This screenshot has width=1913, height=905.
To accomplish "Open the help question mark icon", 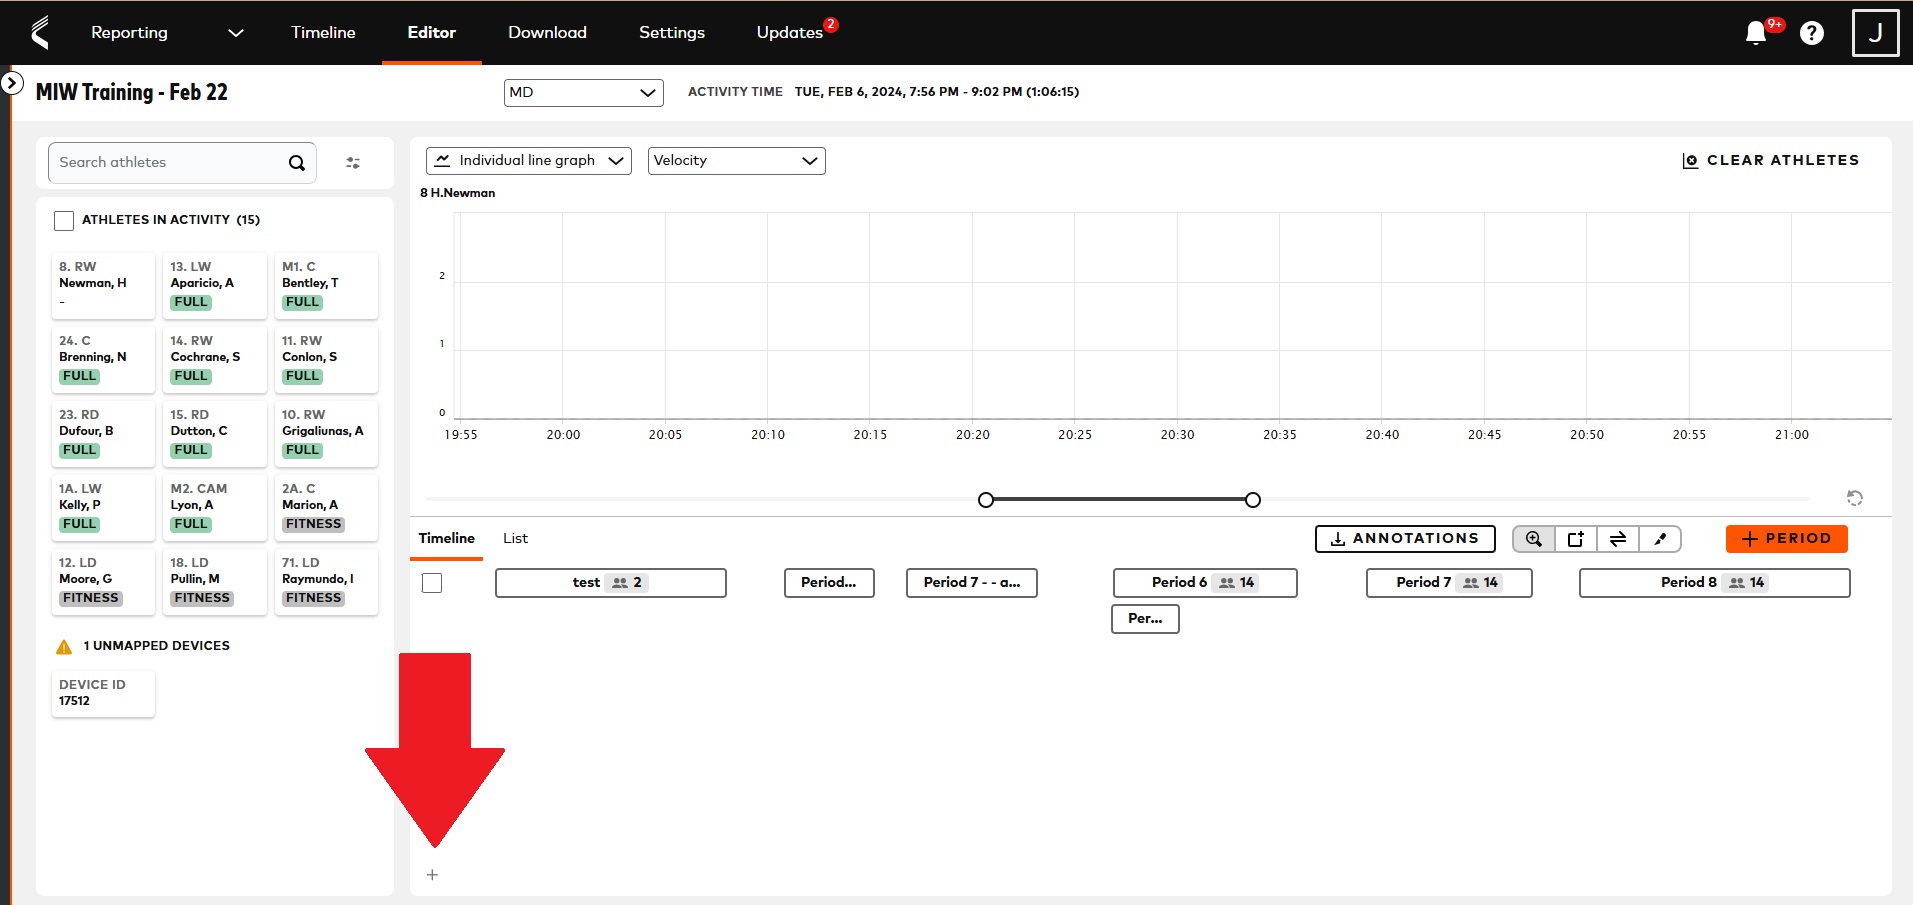I will coord(1812,33).
